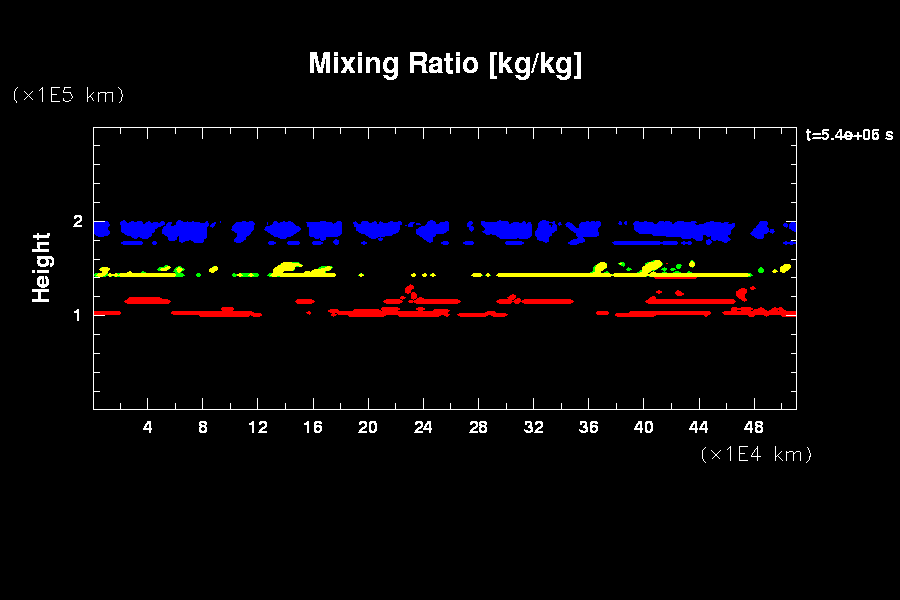Click the (×1E5 km) y-axis scale label
The width and height of the screenshot is (900, 600).
point(68,95)
